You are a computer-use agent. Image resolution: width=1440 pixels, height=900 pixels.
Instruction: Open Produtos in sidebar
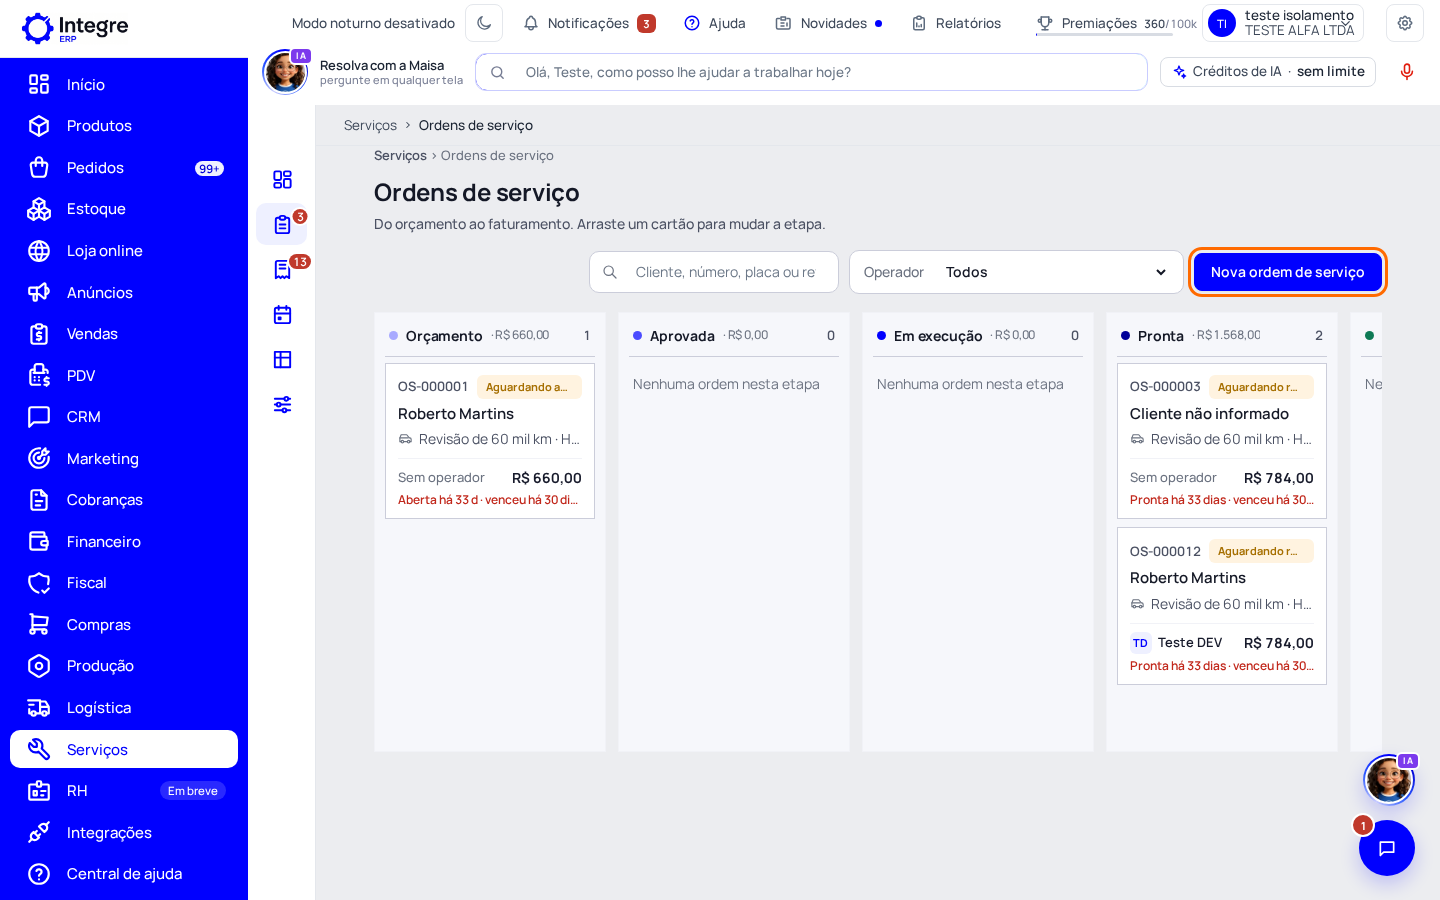coord(124,126)
